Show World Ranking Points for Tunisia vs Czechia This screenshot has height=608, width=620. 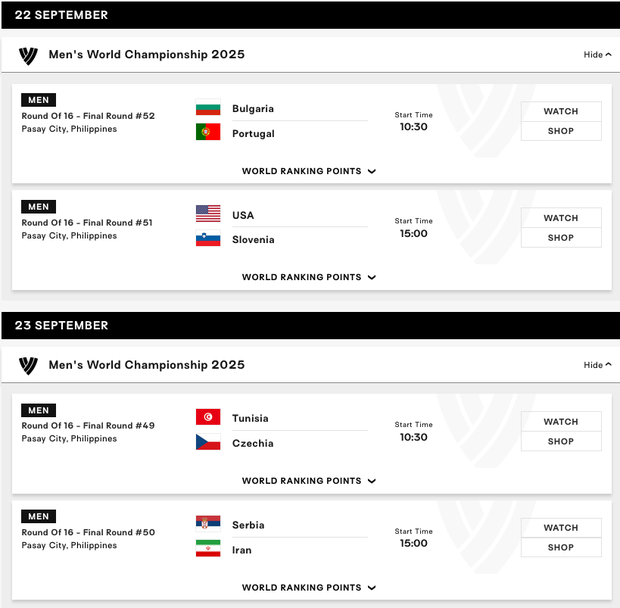click(x=309, y=481)
